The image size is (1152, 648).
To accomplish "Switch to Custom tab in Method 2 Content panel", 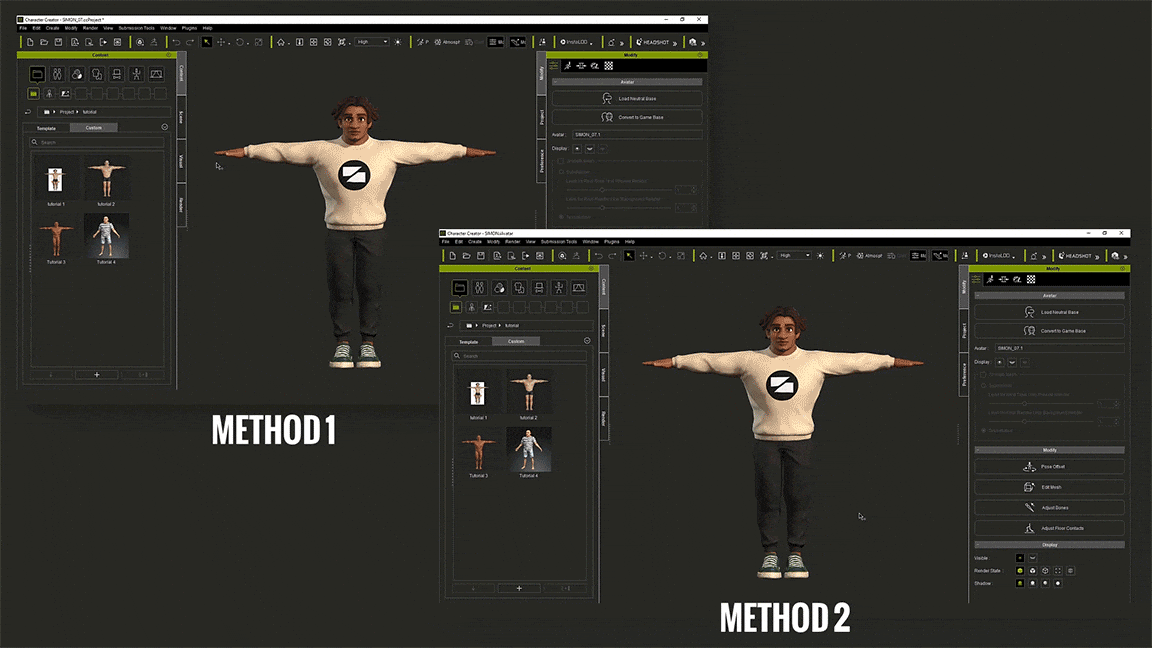I will coord(516,342).
